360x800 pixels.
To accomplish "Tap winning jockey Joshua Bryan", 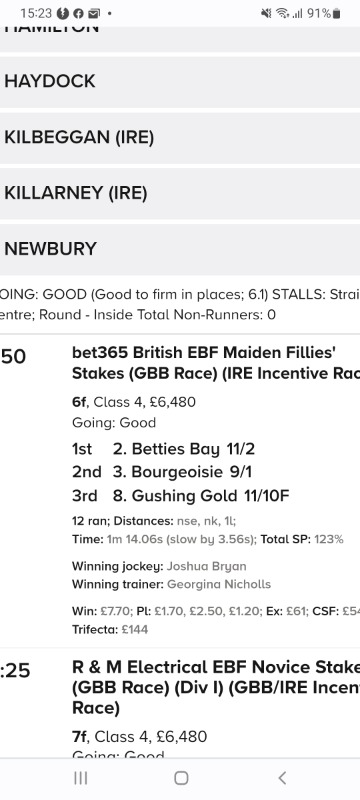I will pyautogui.click(x=207, y=566).
